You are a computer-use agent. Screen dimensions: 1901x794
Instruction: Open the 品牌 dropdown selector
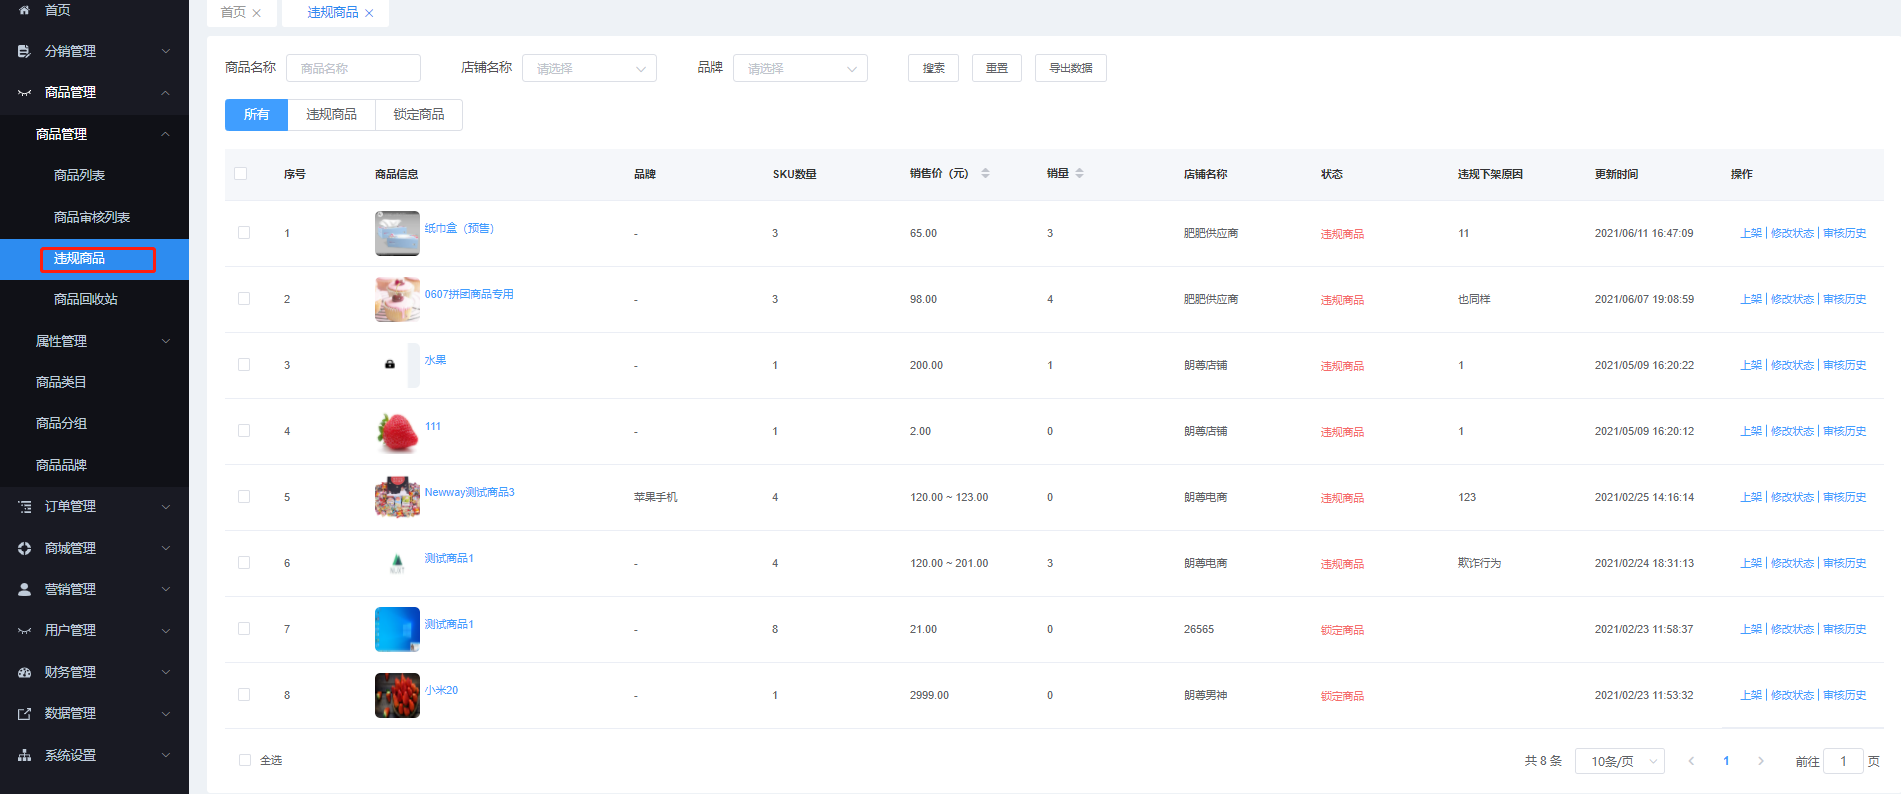[x=800, y=68]
